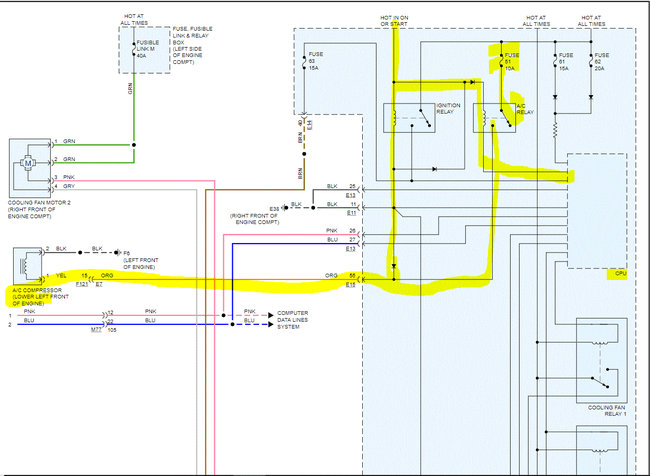
Task: Click the E38 ground symbol
Action: 285,208
